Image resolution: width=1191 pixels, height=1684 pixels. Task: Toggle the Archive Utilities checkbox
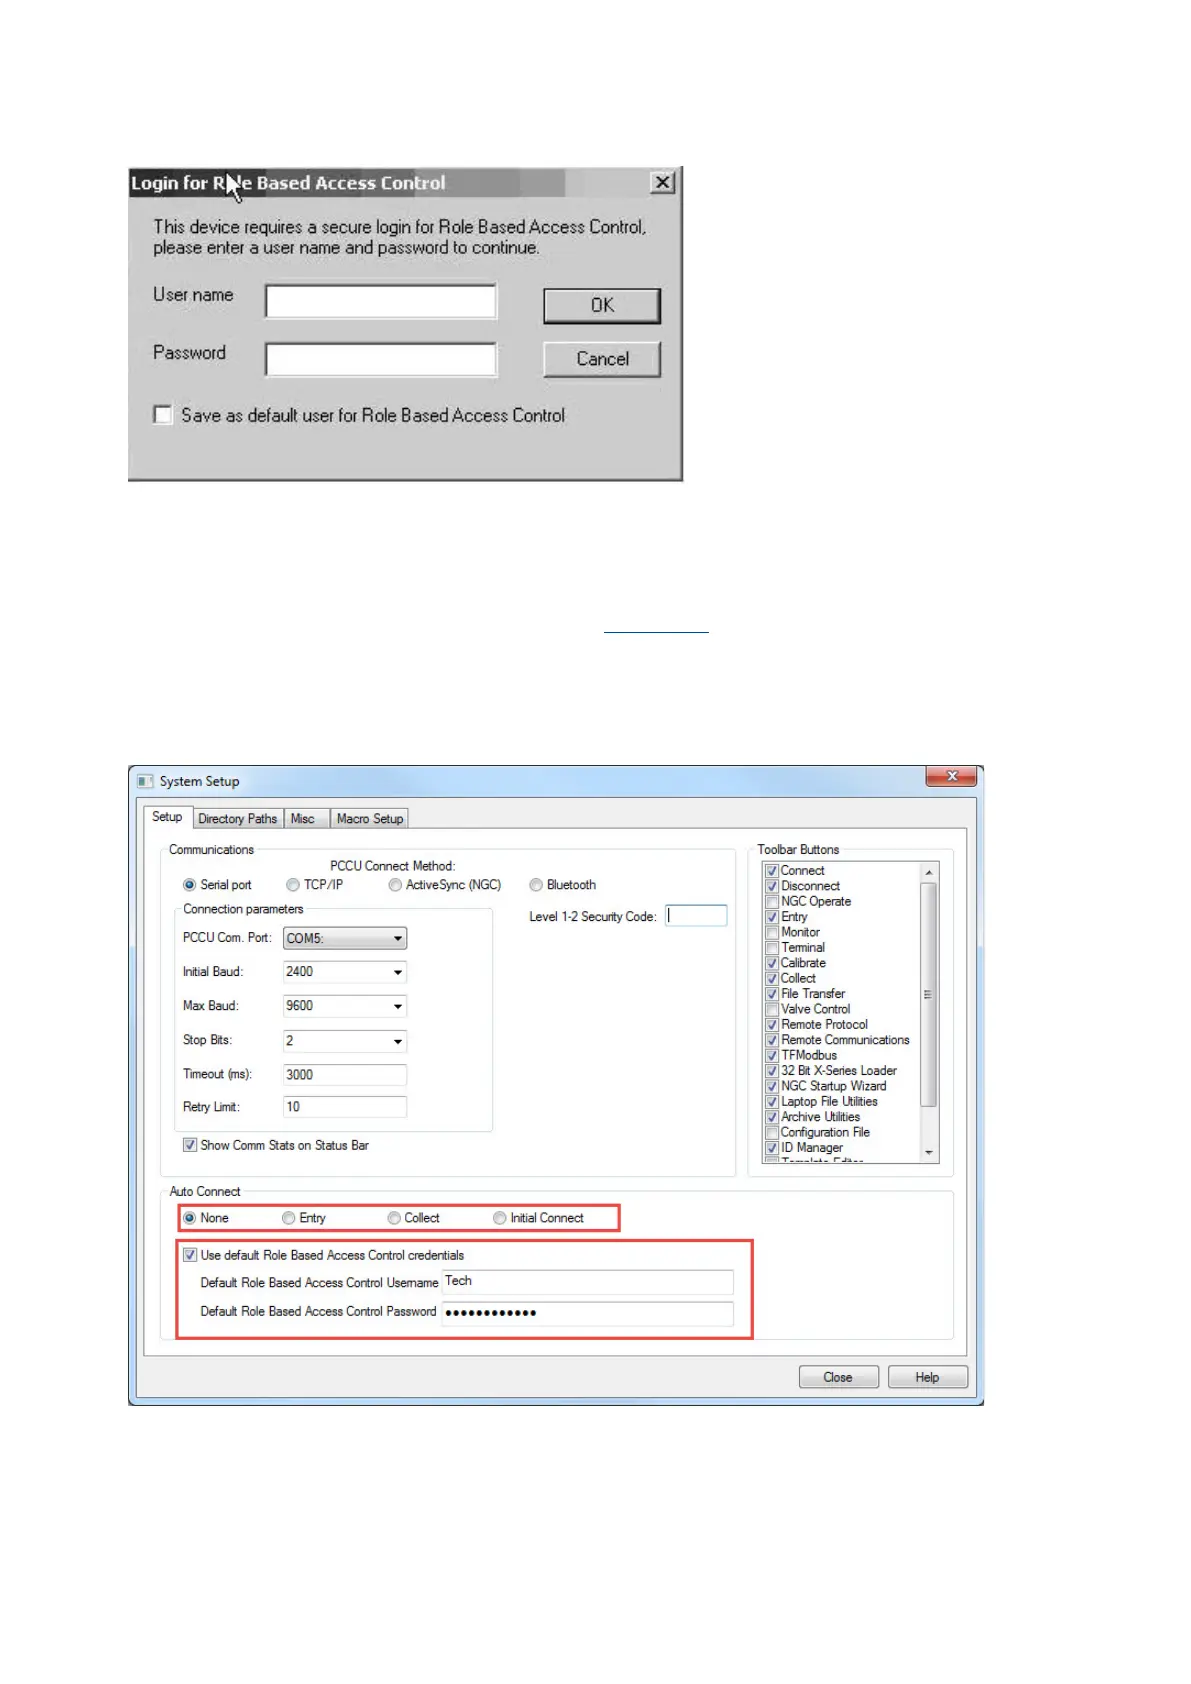tap(772, 1117)
